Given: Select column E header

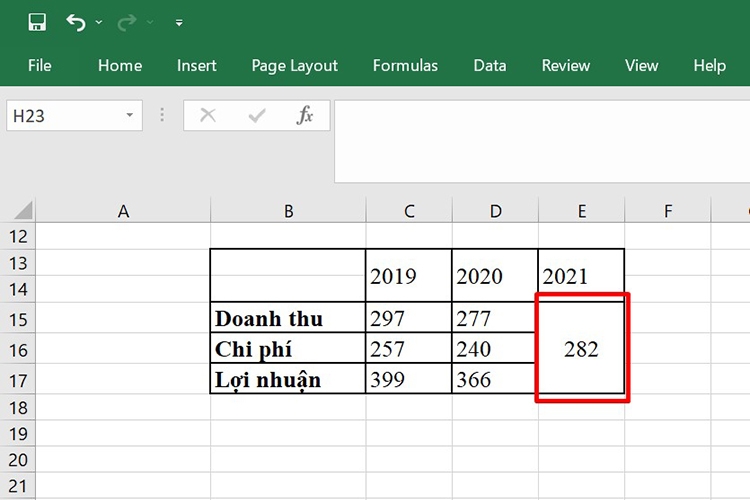Looking at the screenshot, I should [x=582, y=211].
